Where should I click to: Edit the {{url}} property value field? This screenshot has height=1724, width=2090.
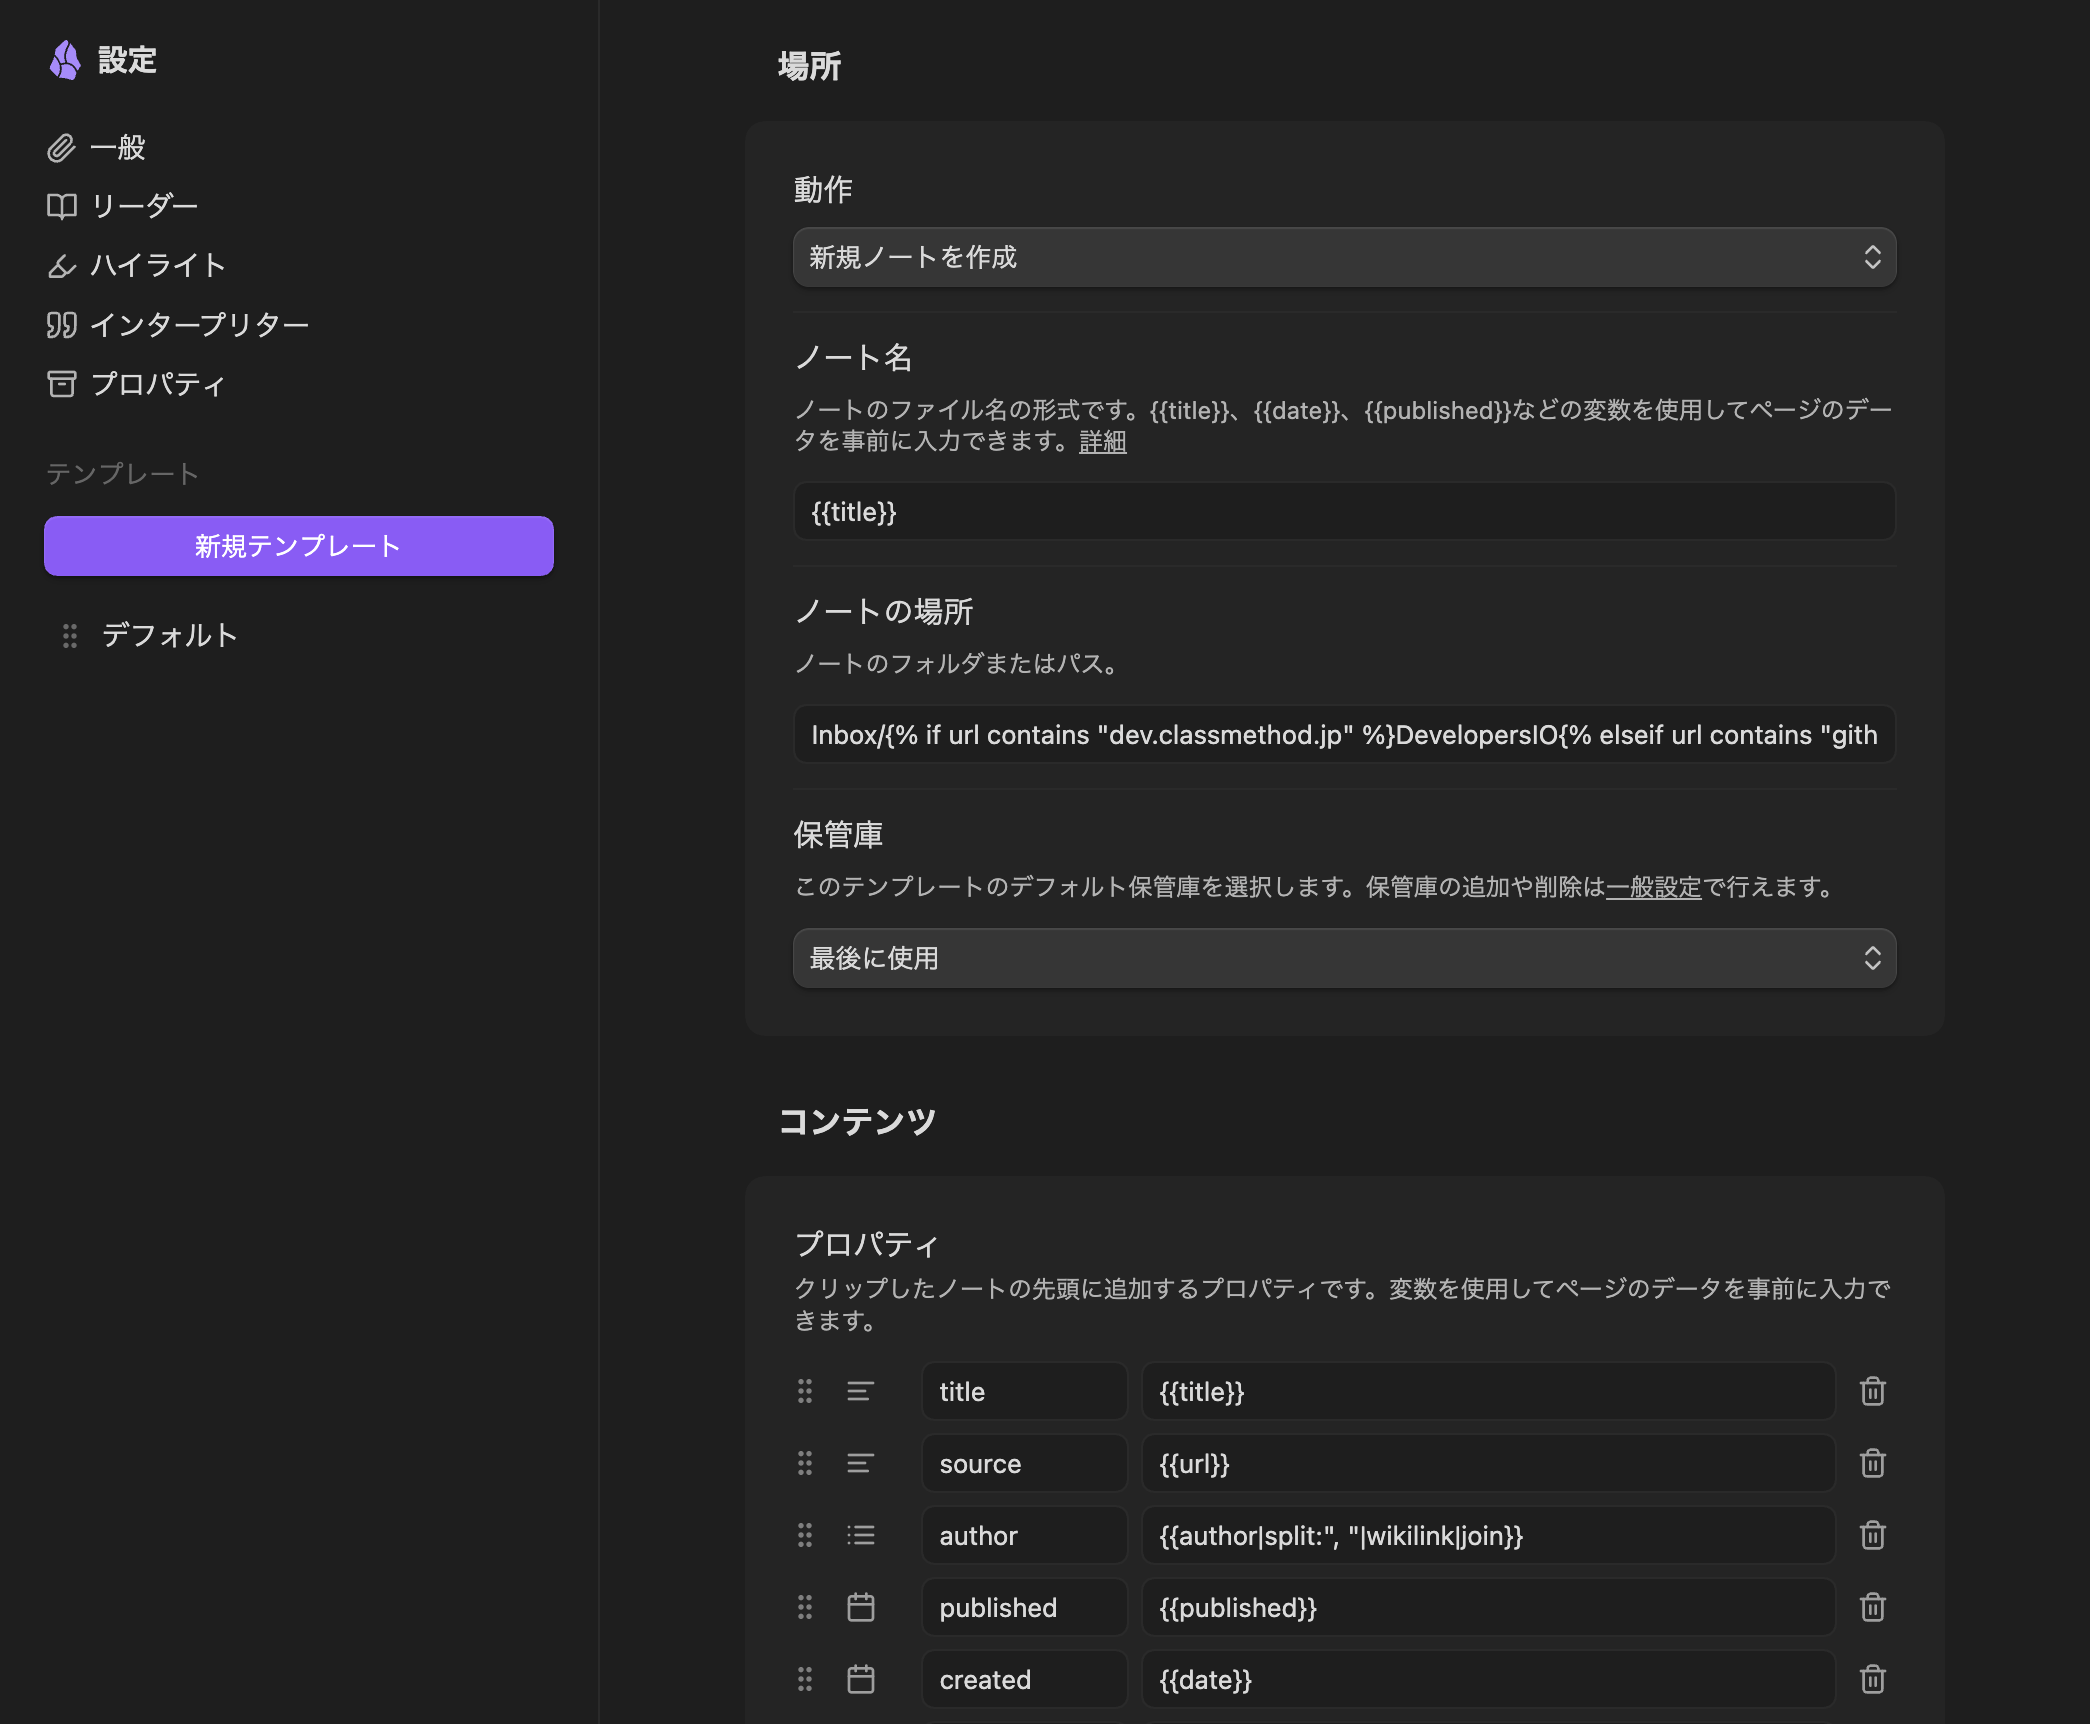pos(1488,1463)
